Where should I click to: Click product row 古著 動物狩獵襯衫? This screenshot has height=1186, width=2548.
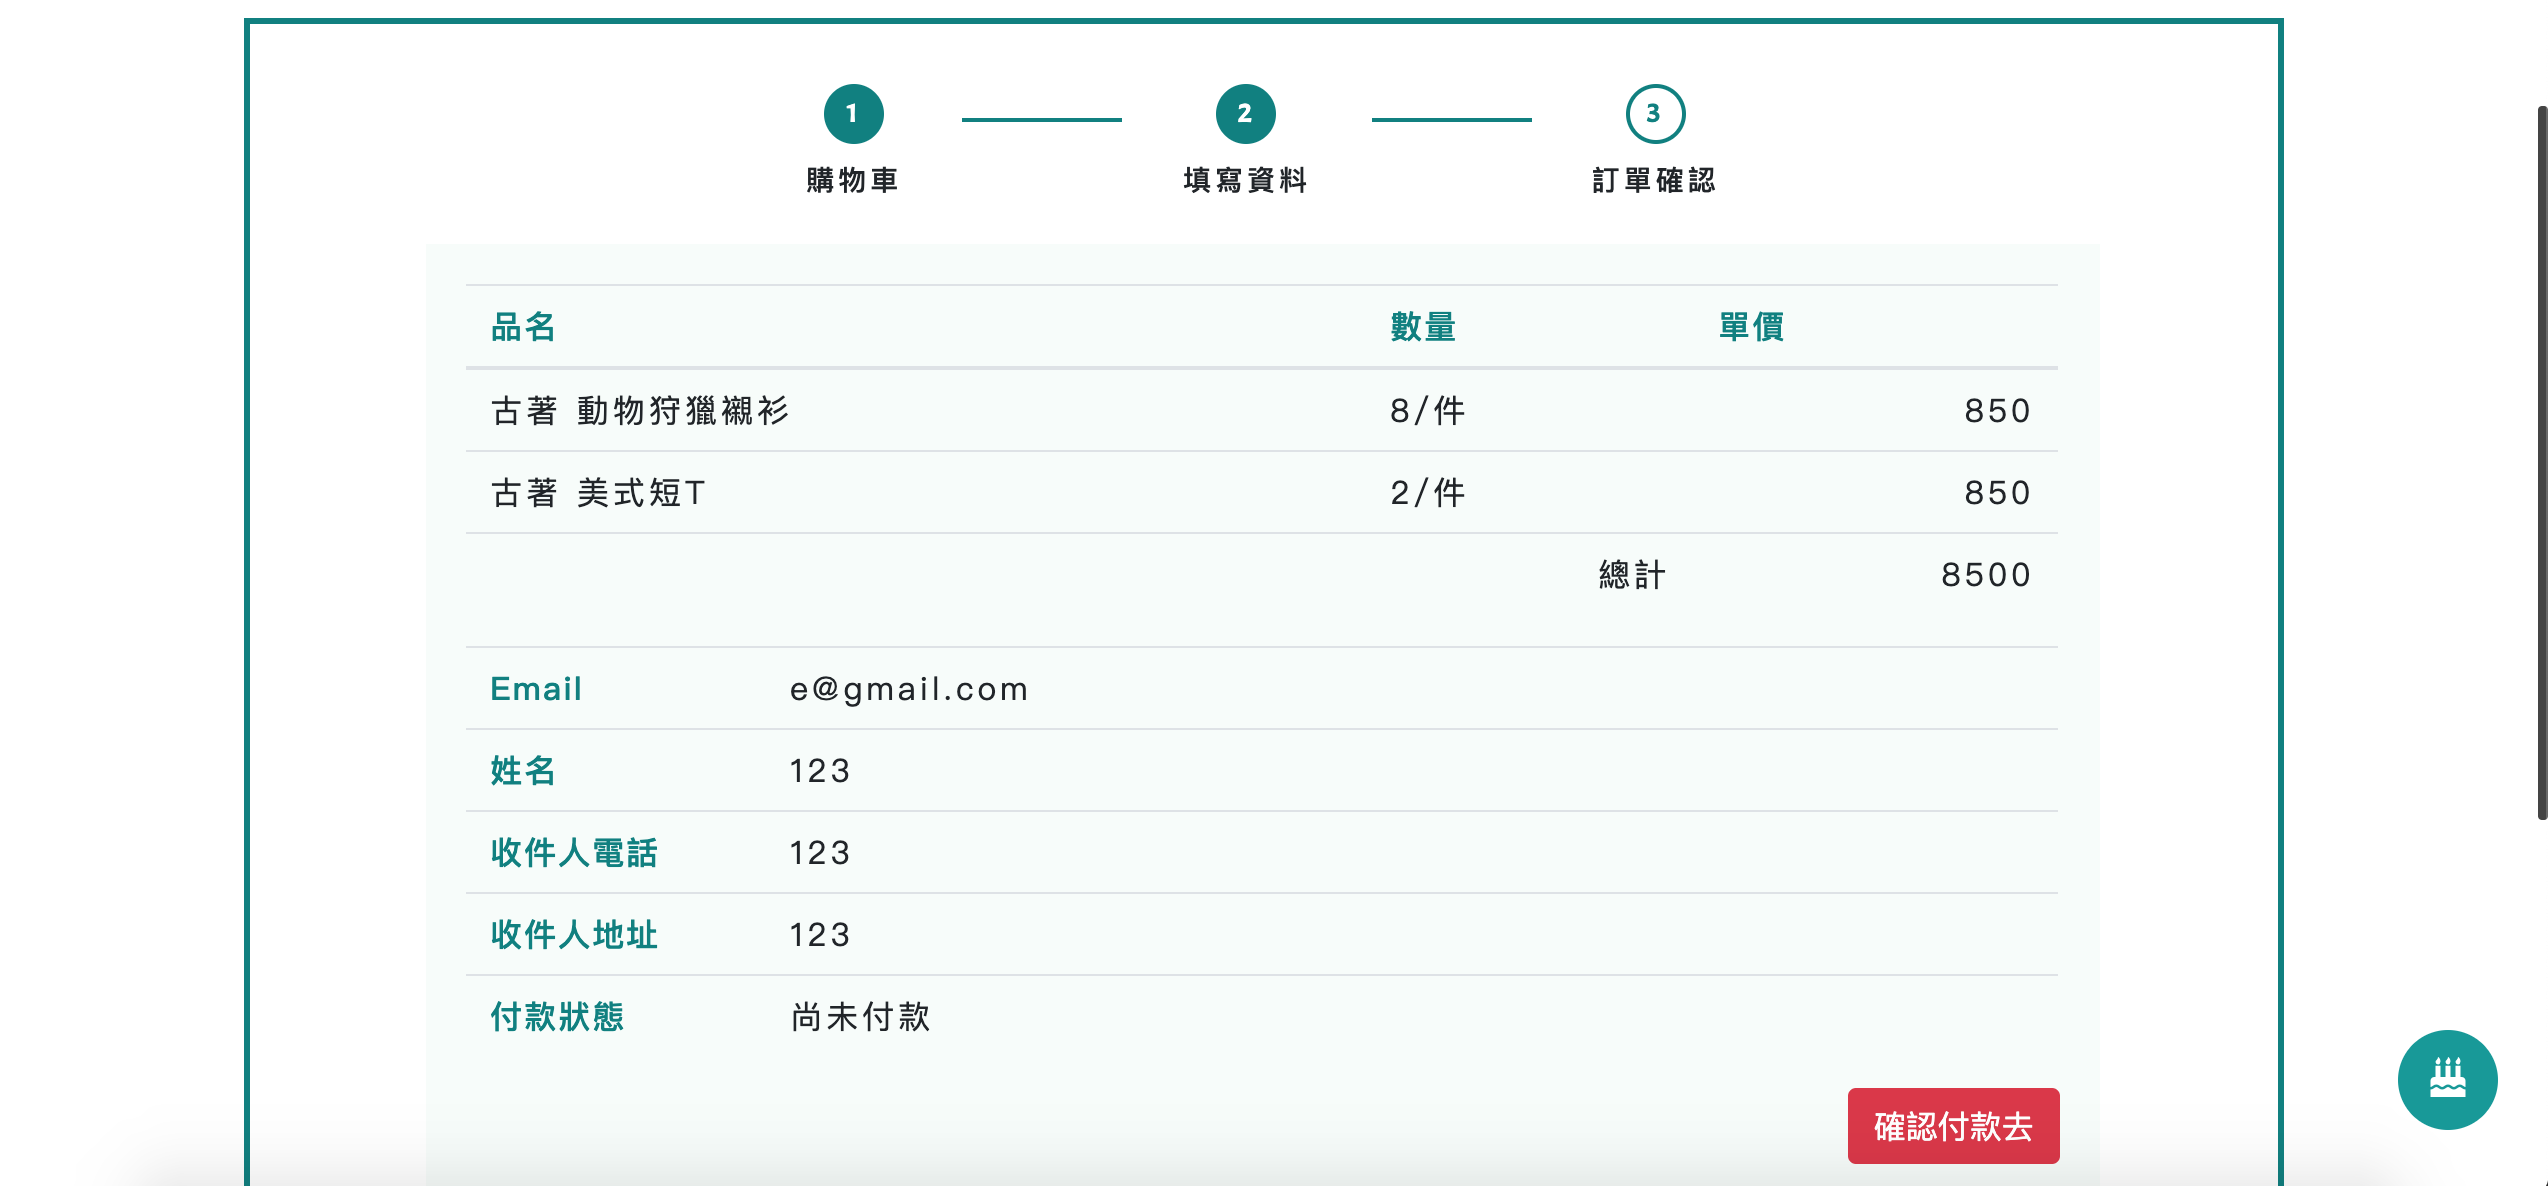639,410
